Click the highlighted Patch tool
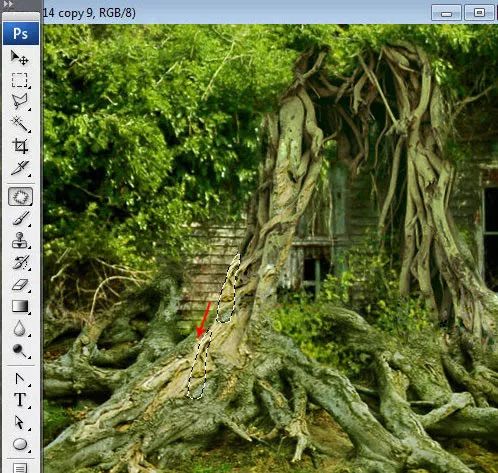Viewport: 498px width, 473px height. [x=20, y=197]
